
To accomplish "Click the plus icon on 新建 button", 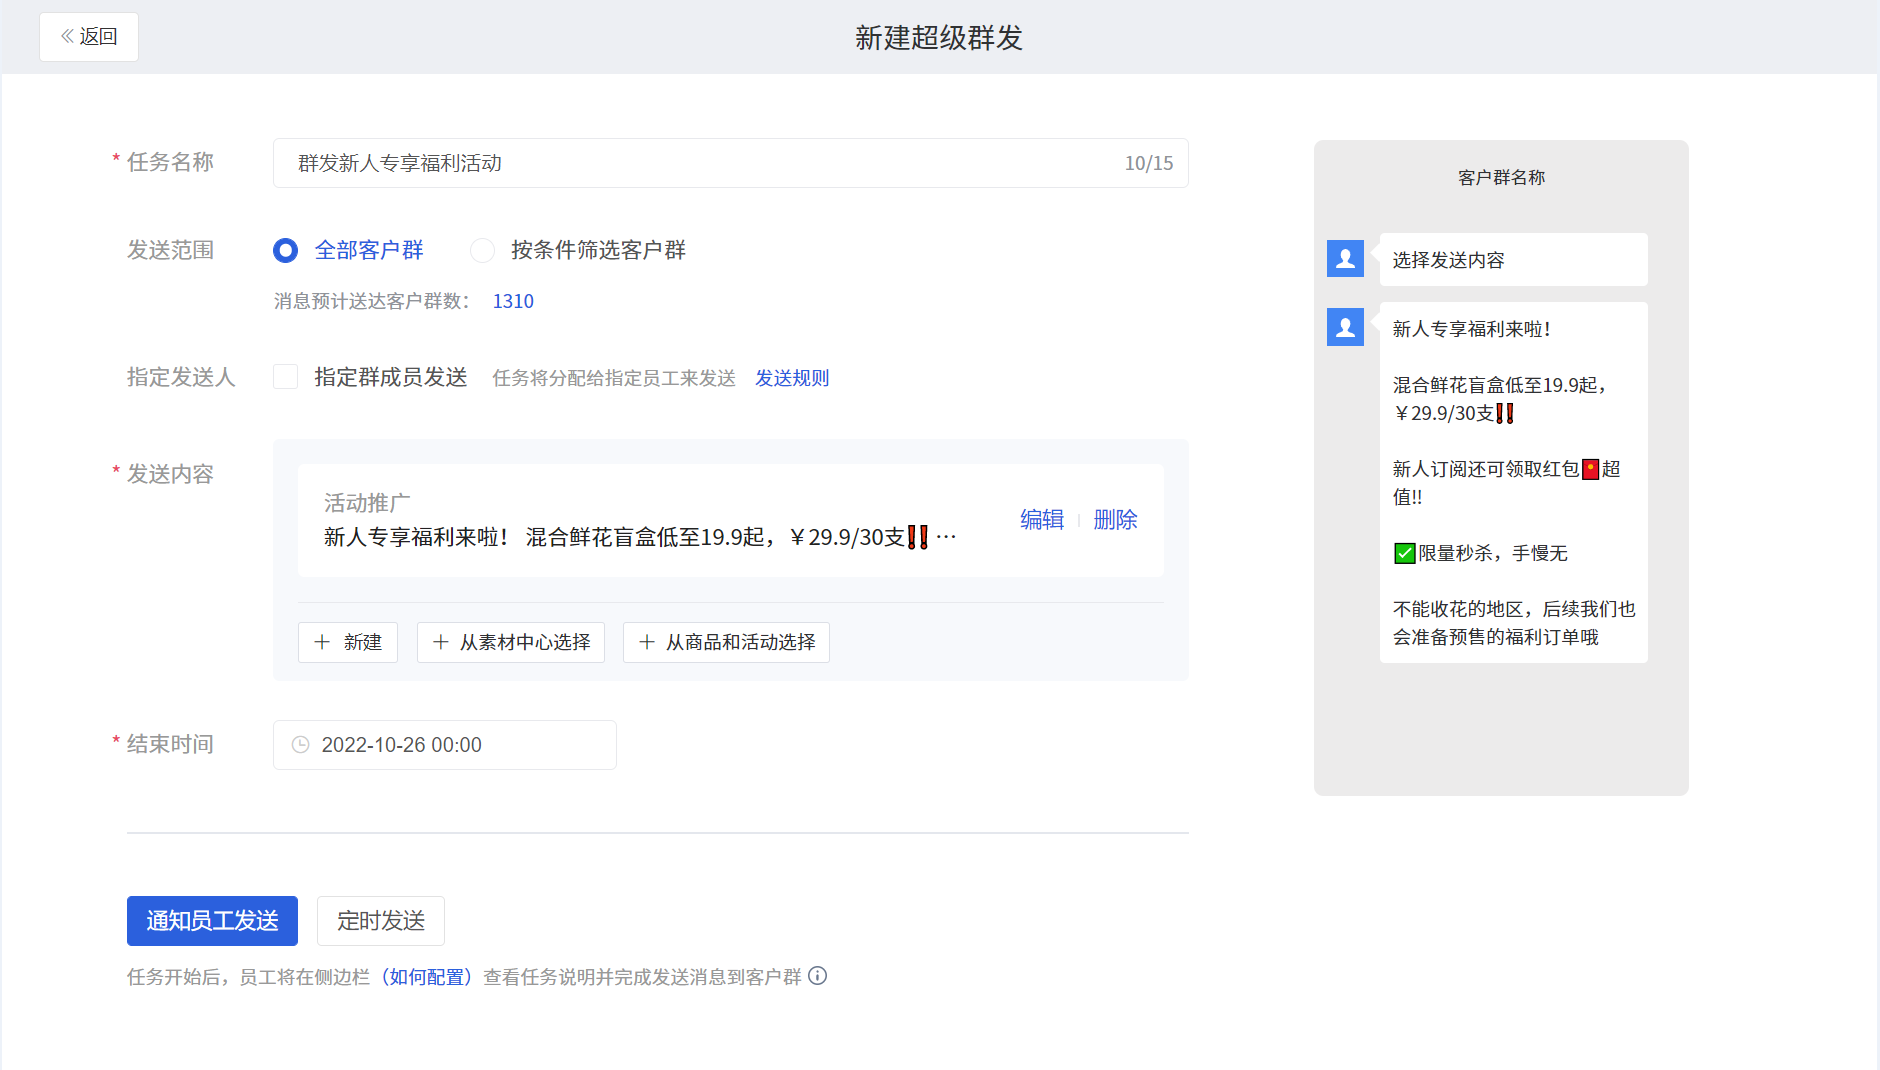I will 322,642.
